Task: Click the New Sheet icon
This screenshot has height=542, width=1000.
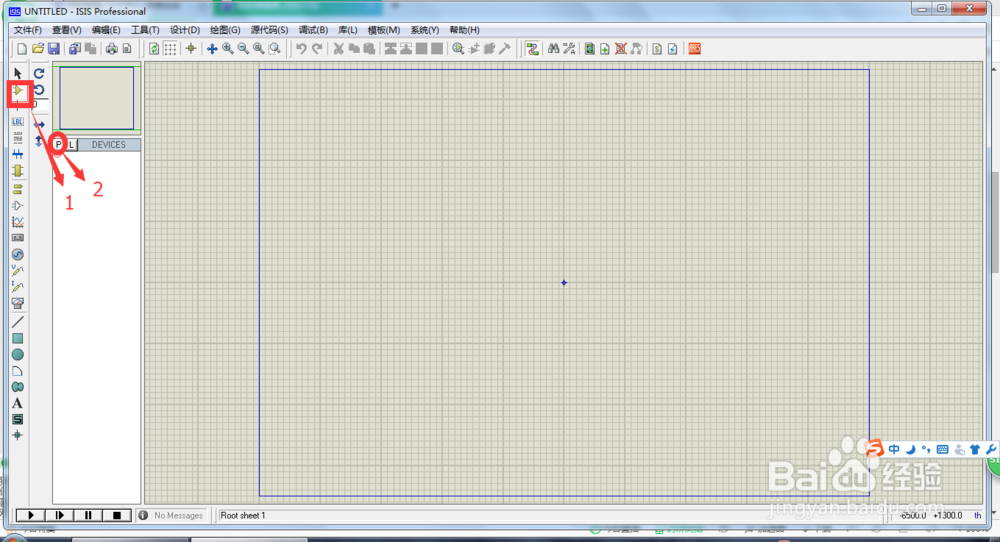Action: click(x=605, y=49)
